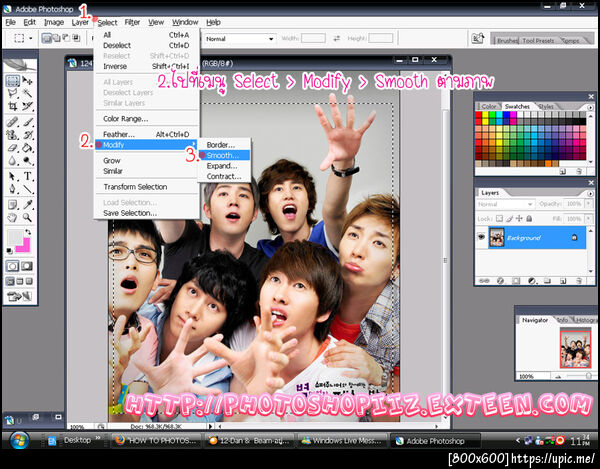This screenshot has width=600, height=469.
Task: Toggle Lock all padlock in Layers panel
Action: click(x=529, y=219)
